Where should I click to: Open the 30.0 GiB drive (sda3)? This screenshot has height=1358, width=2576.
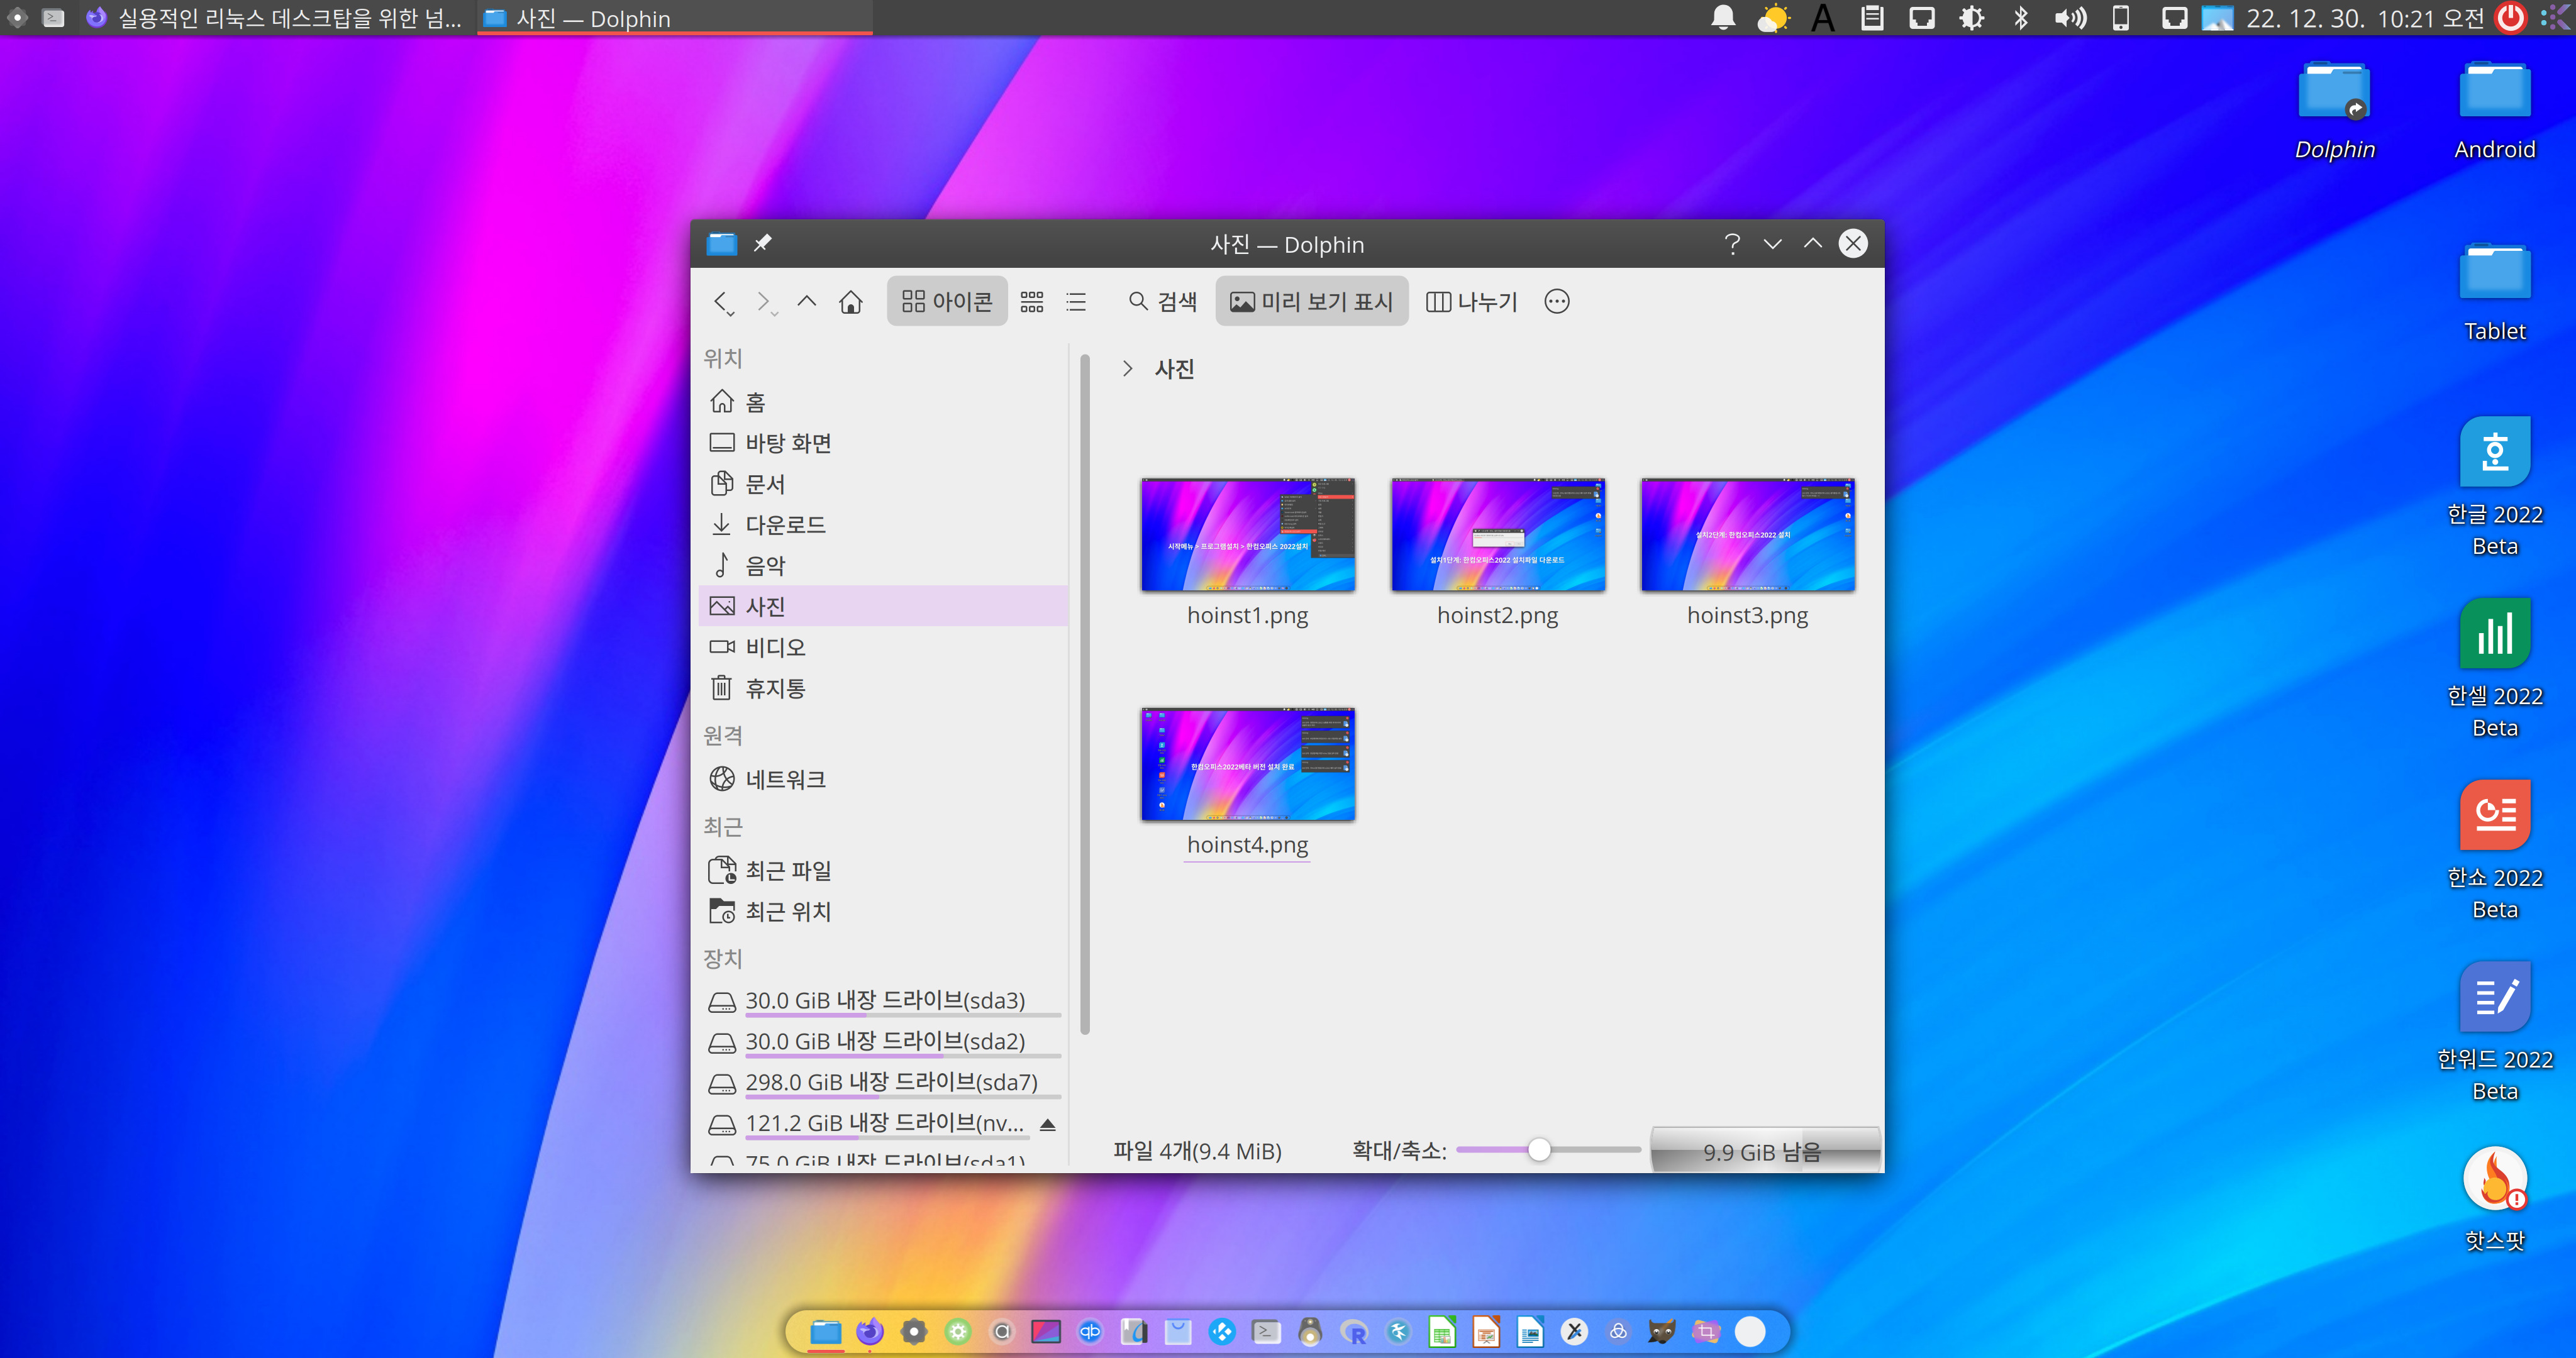883,1001
